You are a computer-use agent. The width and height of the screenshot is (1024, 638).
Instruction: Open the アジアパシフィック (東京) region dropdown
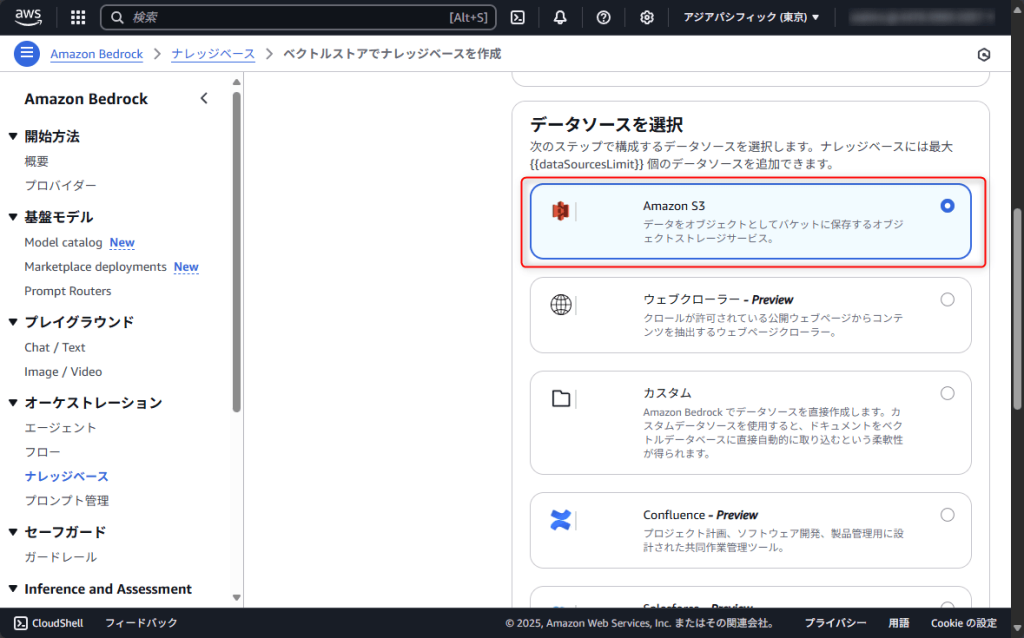[x=751, y=18]
